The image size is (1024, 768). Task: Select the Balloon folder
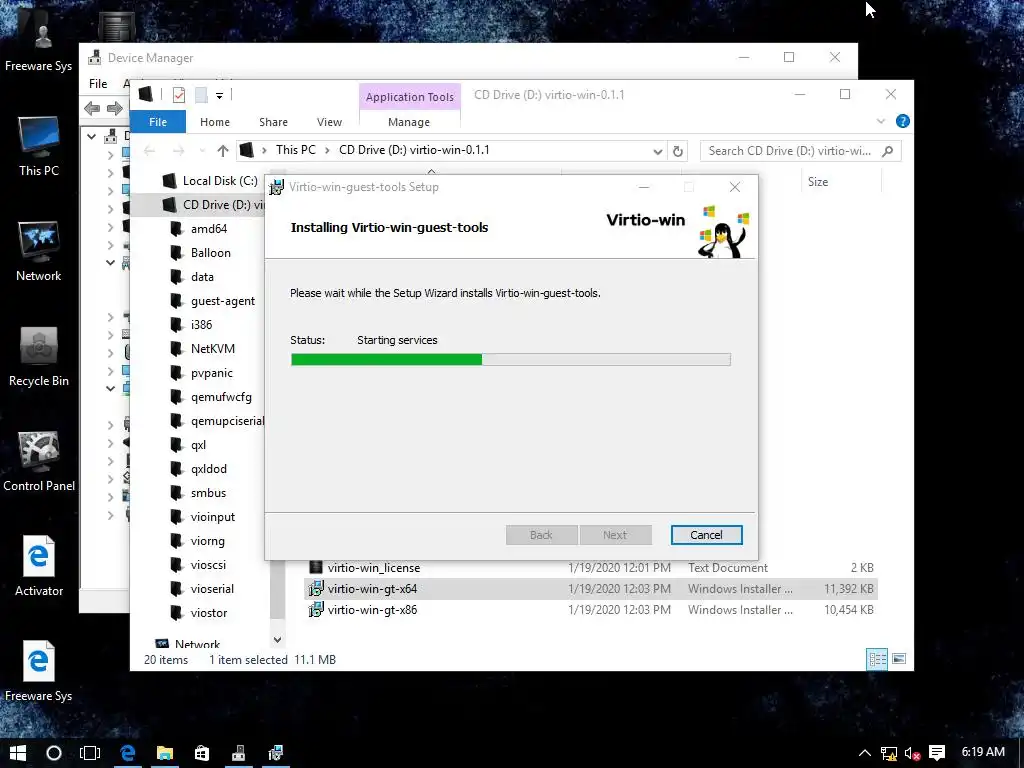pos(210,253)
